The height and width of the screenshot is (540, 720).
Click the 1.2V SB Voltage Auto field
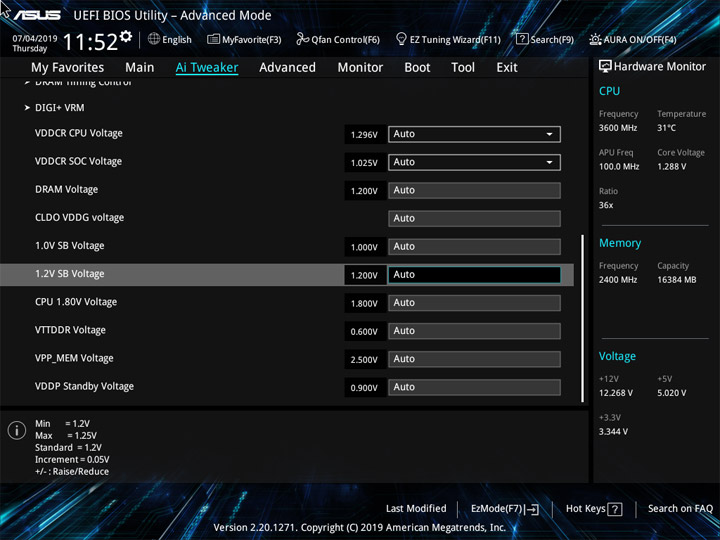click(x=474, y=275)
